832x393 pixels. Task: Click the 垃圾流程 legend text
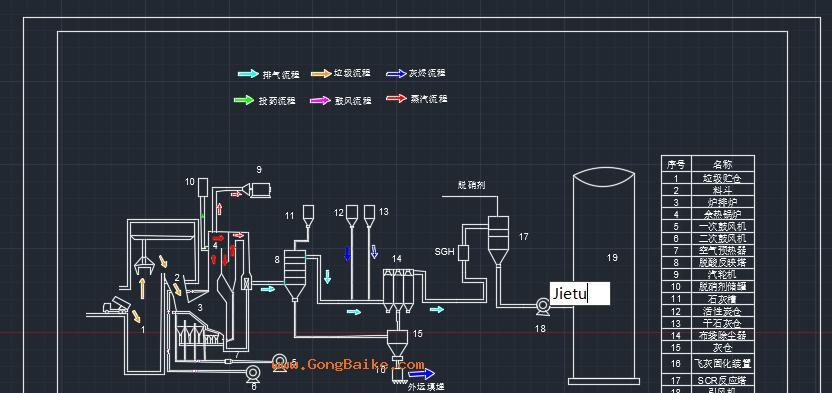[352, 73]
